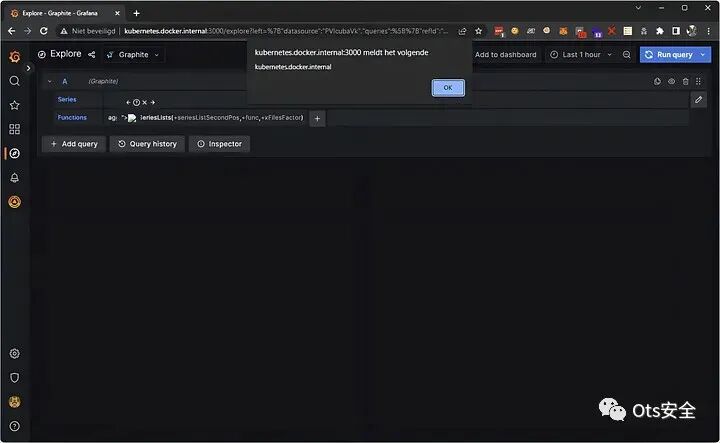Click the right arrow icon in the Series row

[x=152, y=102]
